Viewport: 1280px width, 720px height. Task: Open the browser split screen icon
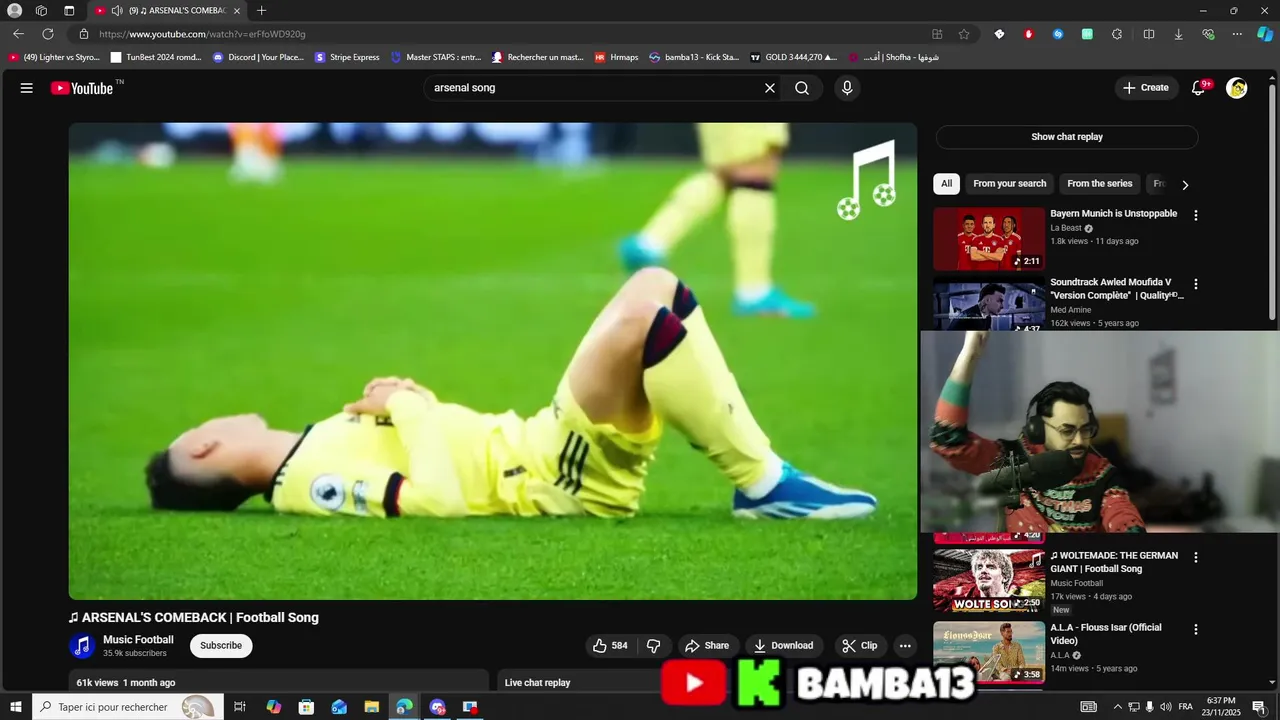(1149, 34)
